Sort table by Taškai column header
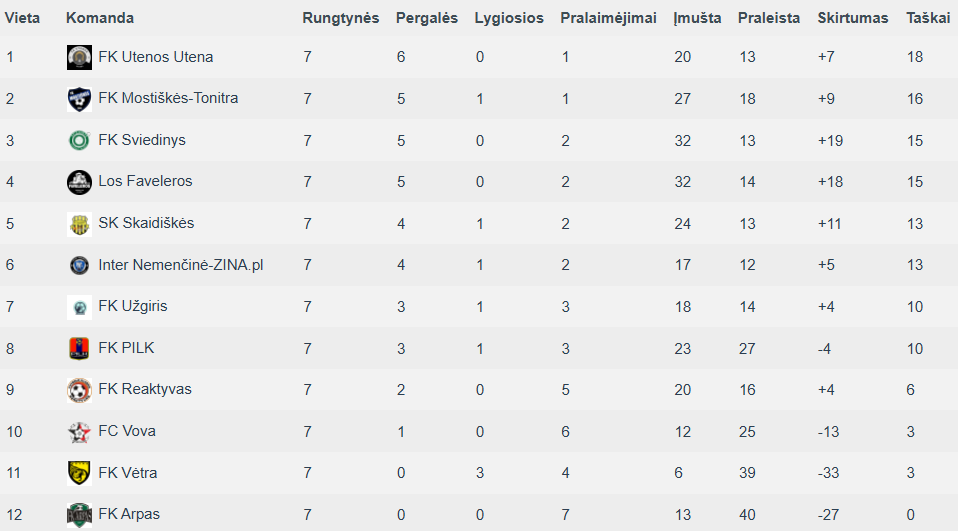Screen dimensions: 958x531 tap(928, 18)
